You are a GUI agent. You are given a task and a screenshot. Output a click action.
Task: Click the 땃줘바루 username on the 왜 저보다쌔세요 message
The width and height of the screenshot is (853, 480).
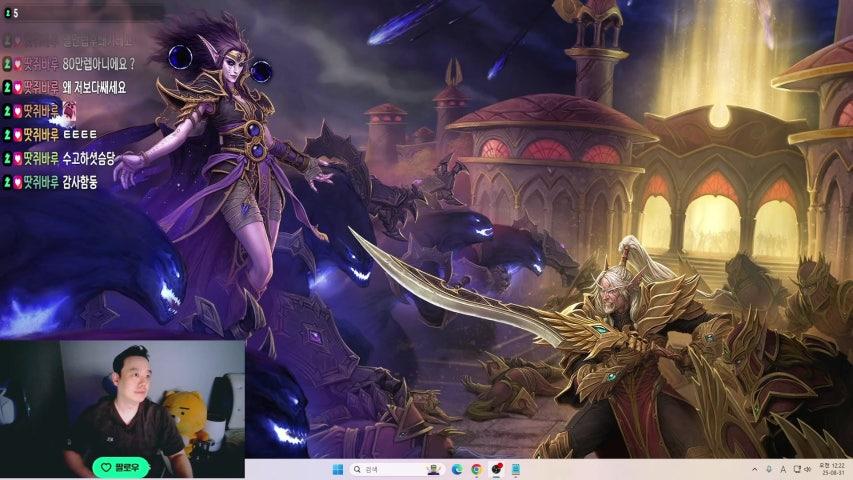[41, 87]
